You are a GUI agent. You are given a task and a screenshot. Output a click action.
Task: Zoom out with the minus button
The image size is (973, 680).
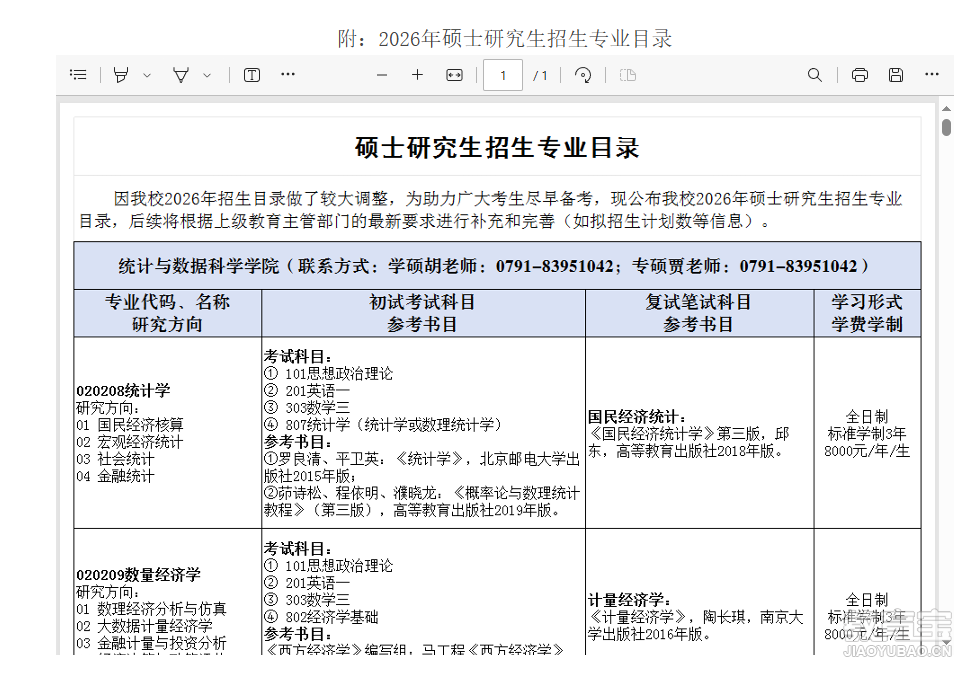tap(382, 75)
